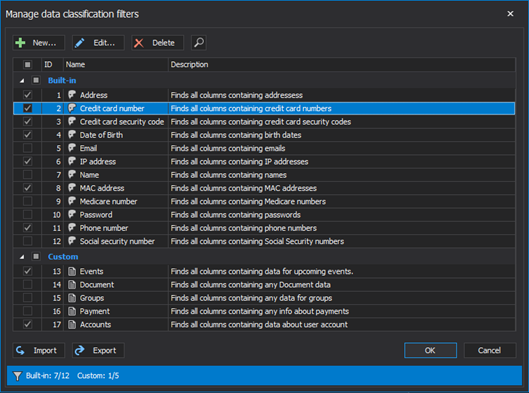Toggle the select-all checkbox in the header
The height and width of the screenshot is (393, 529).
click(28, 64)
